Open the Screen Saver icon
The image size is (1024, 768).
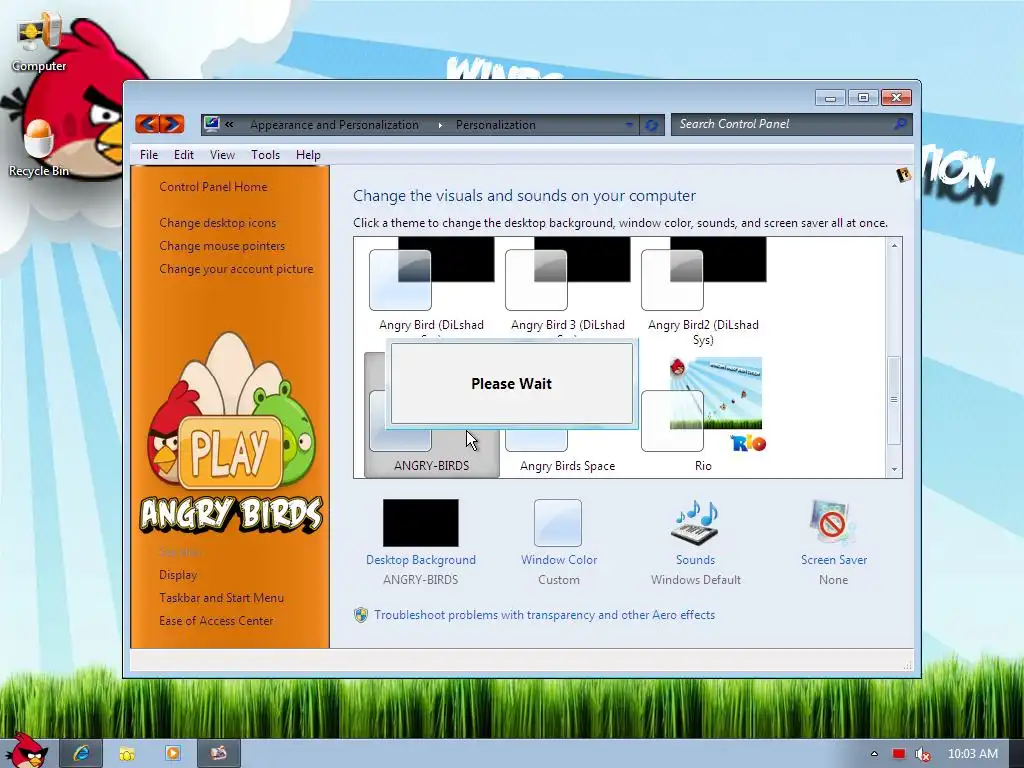(x=833, y=522)
